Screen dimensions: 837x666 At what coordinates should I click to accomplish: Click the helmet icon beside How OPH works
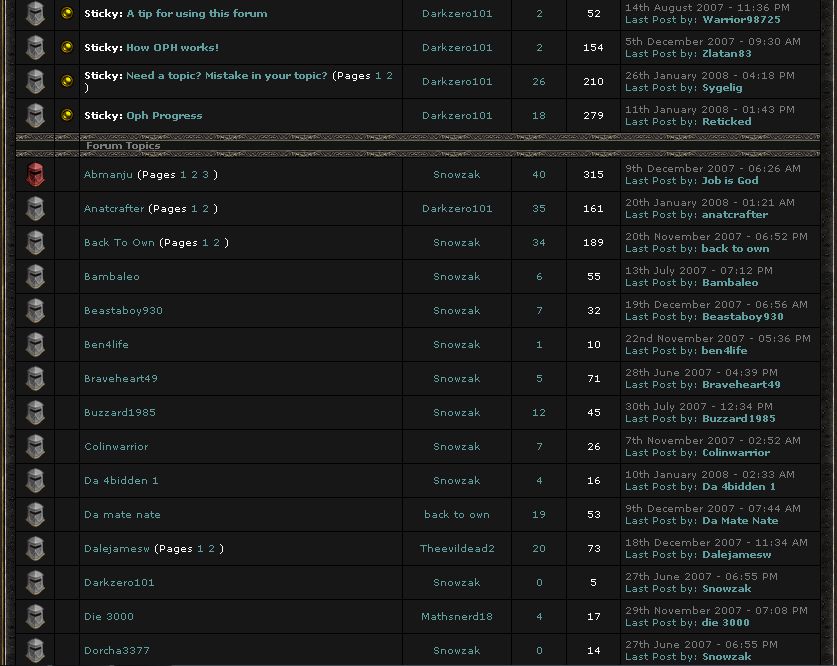pyautogui.click(x=35, y=47)
